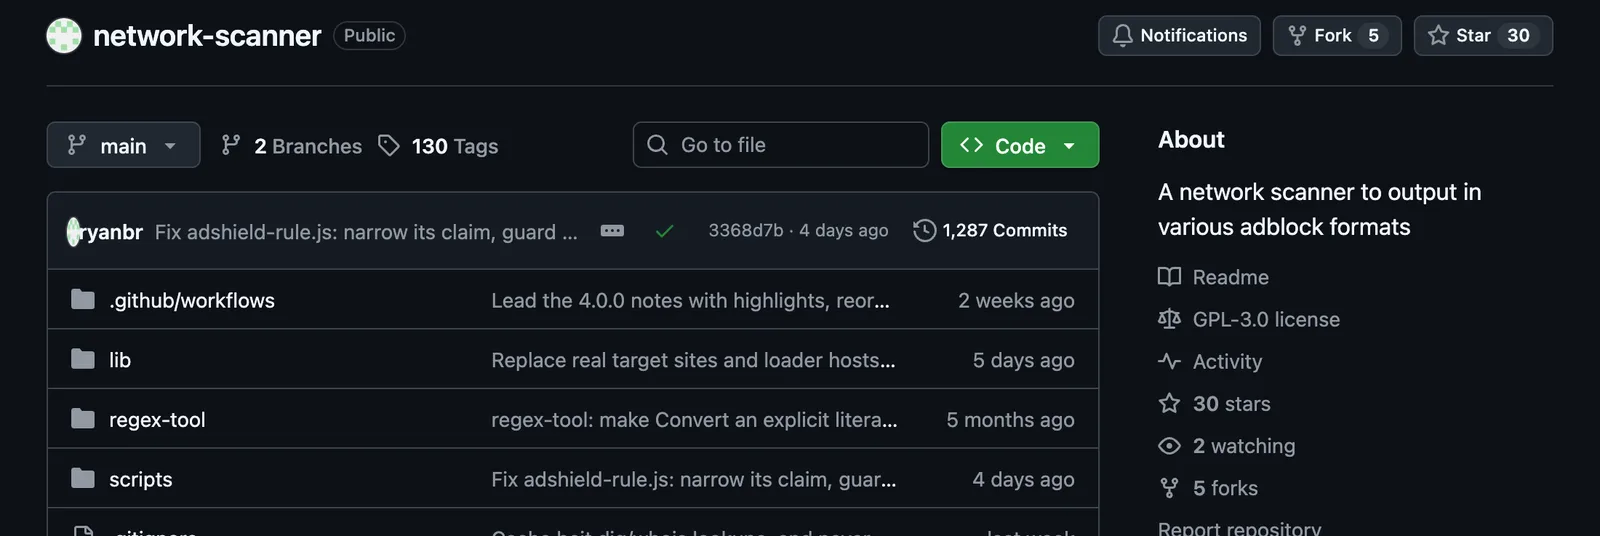
Task: Open commit hash 3368d7b
Action: click(x=746, y=231)
